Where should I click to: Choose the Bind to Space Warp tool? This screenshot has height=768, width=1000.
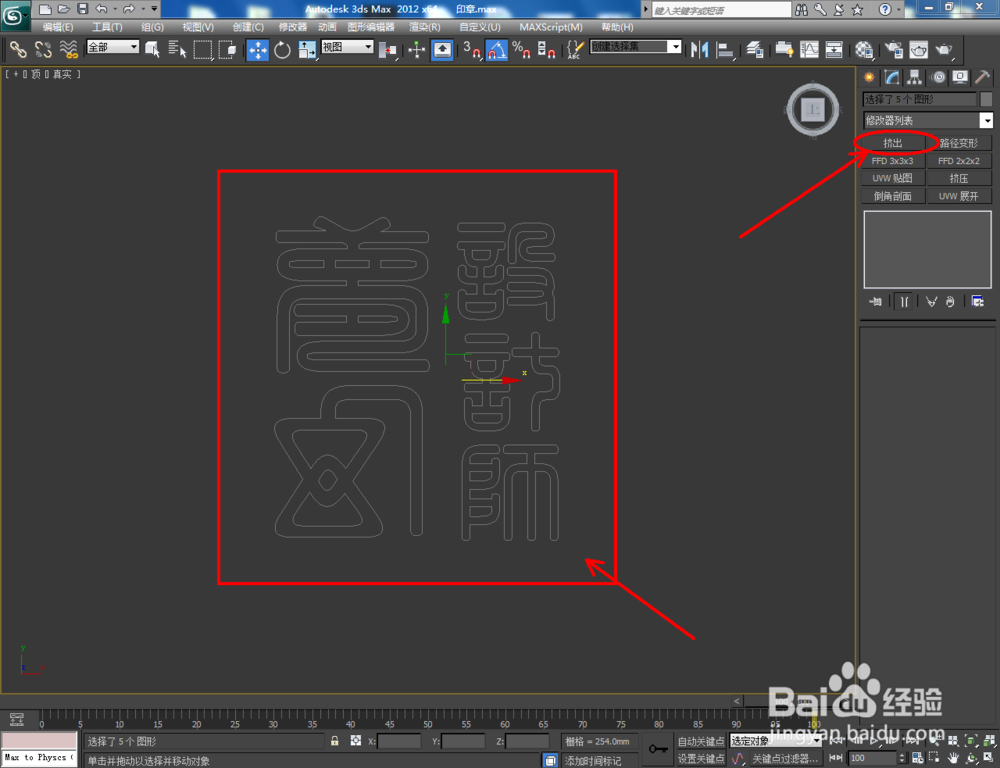pyautogui.click(x=69, y=49)
